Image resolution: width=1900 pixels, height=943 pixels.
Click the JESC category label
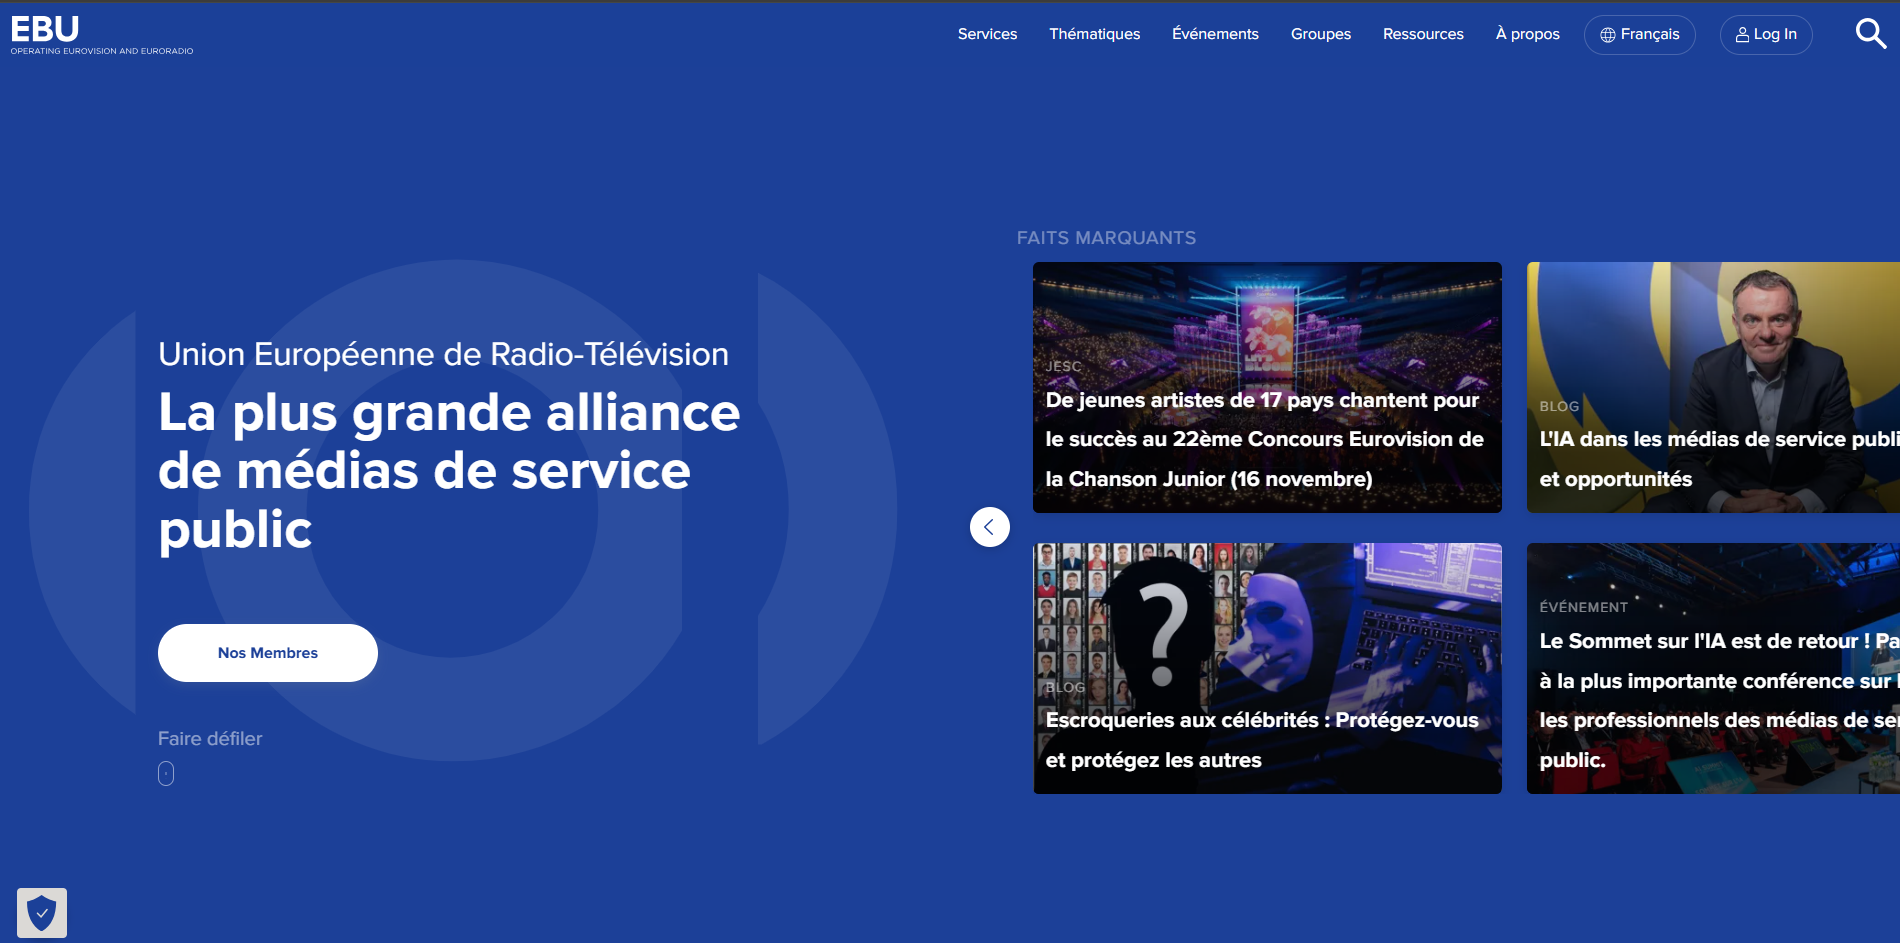(1064, 367)
